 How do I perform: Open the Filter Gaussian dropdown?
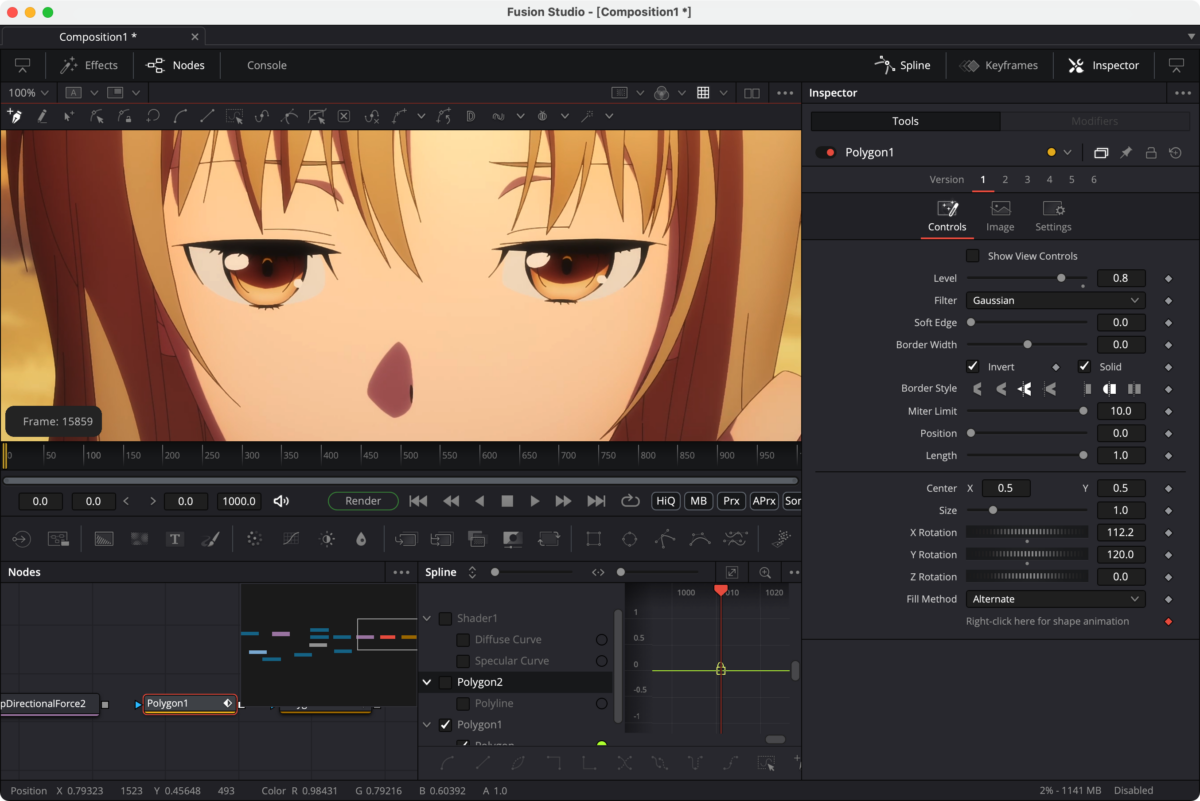pyautogui.click(x=1055, y=300)
